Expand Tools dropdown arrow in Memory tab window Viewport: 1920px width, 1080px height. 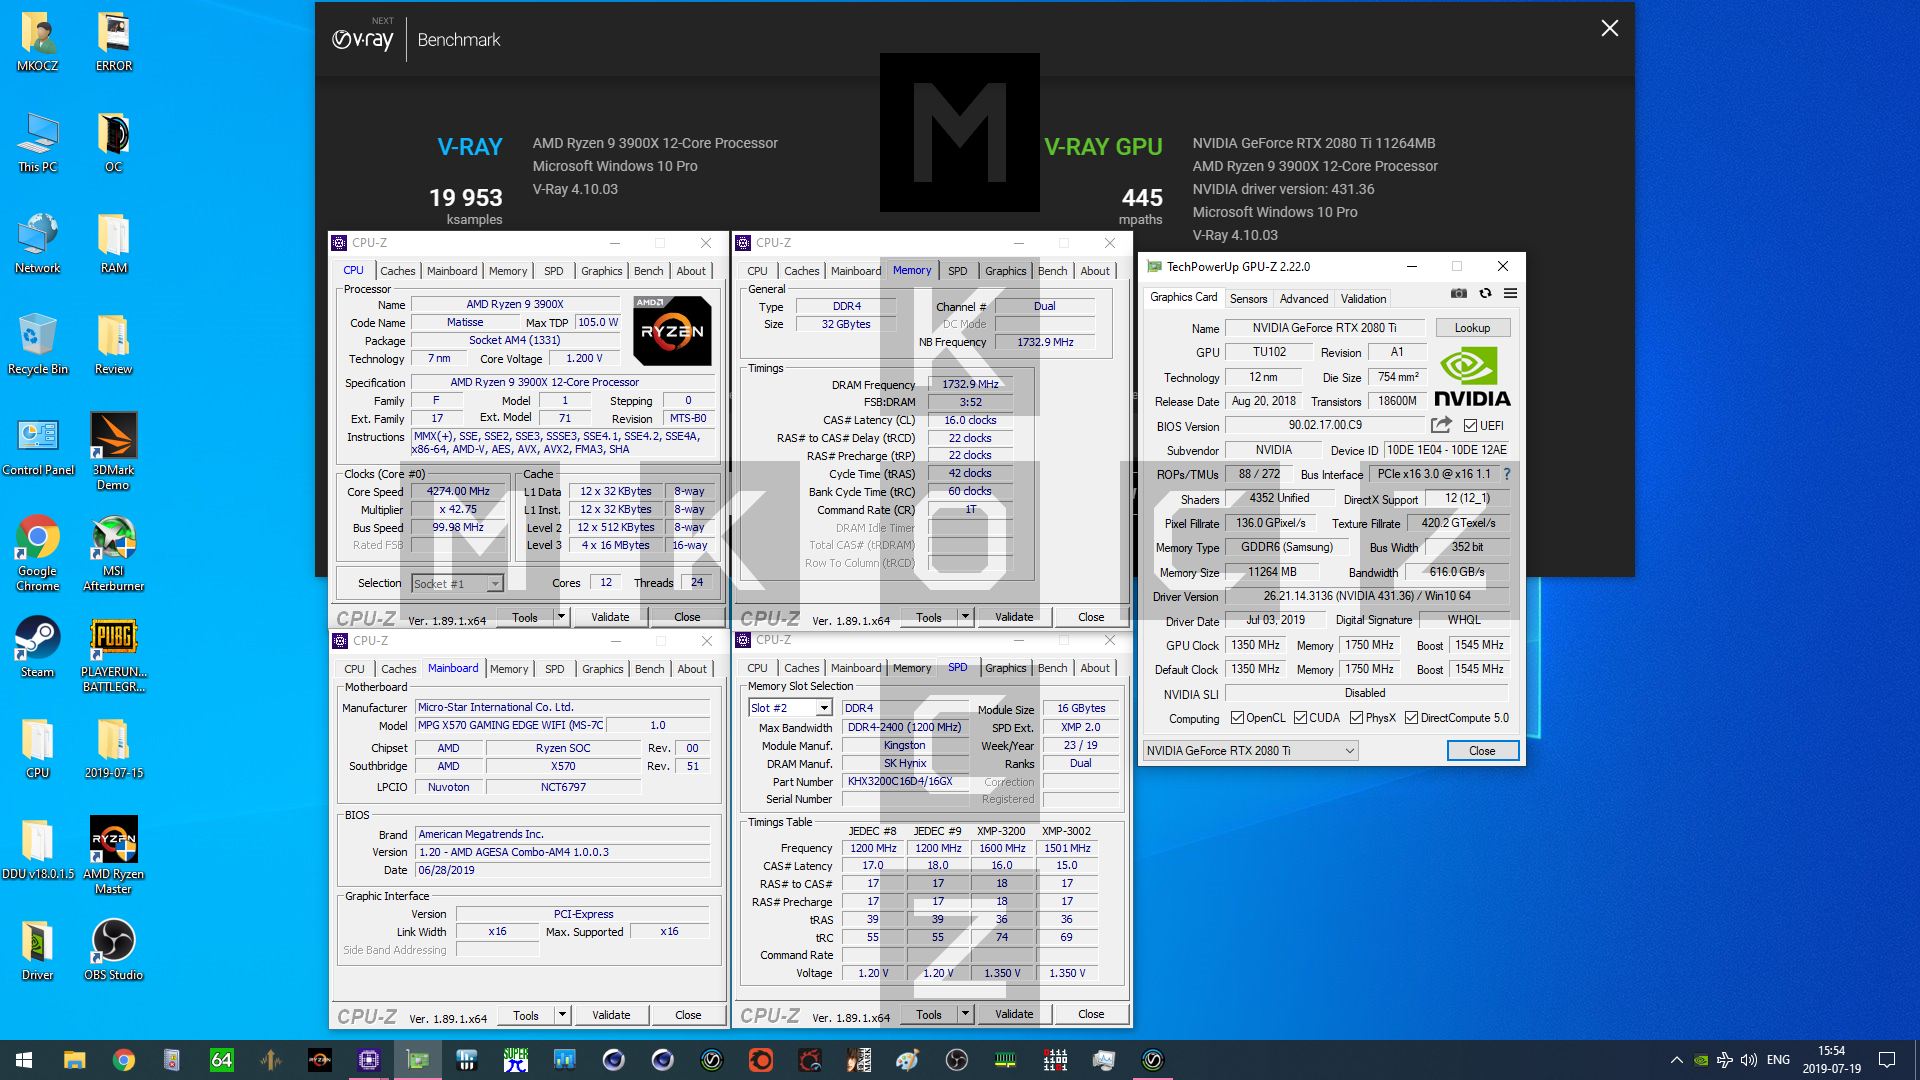point(965,617)
